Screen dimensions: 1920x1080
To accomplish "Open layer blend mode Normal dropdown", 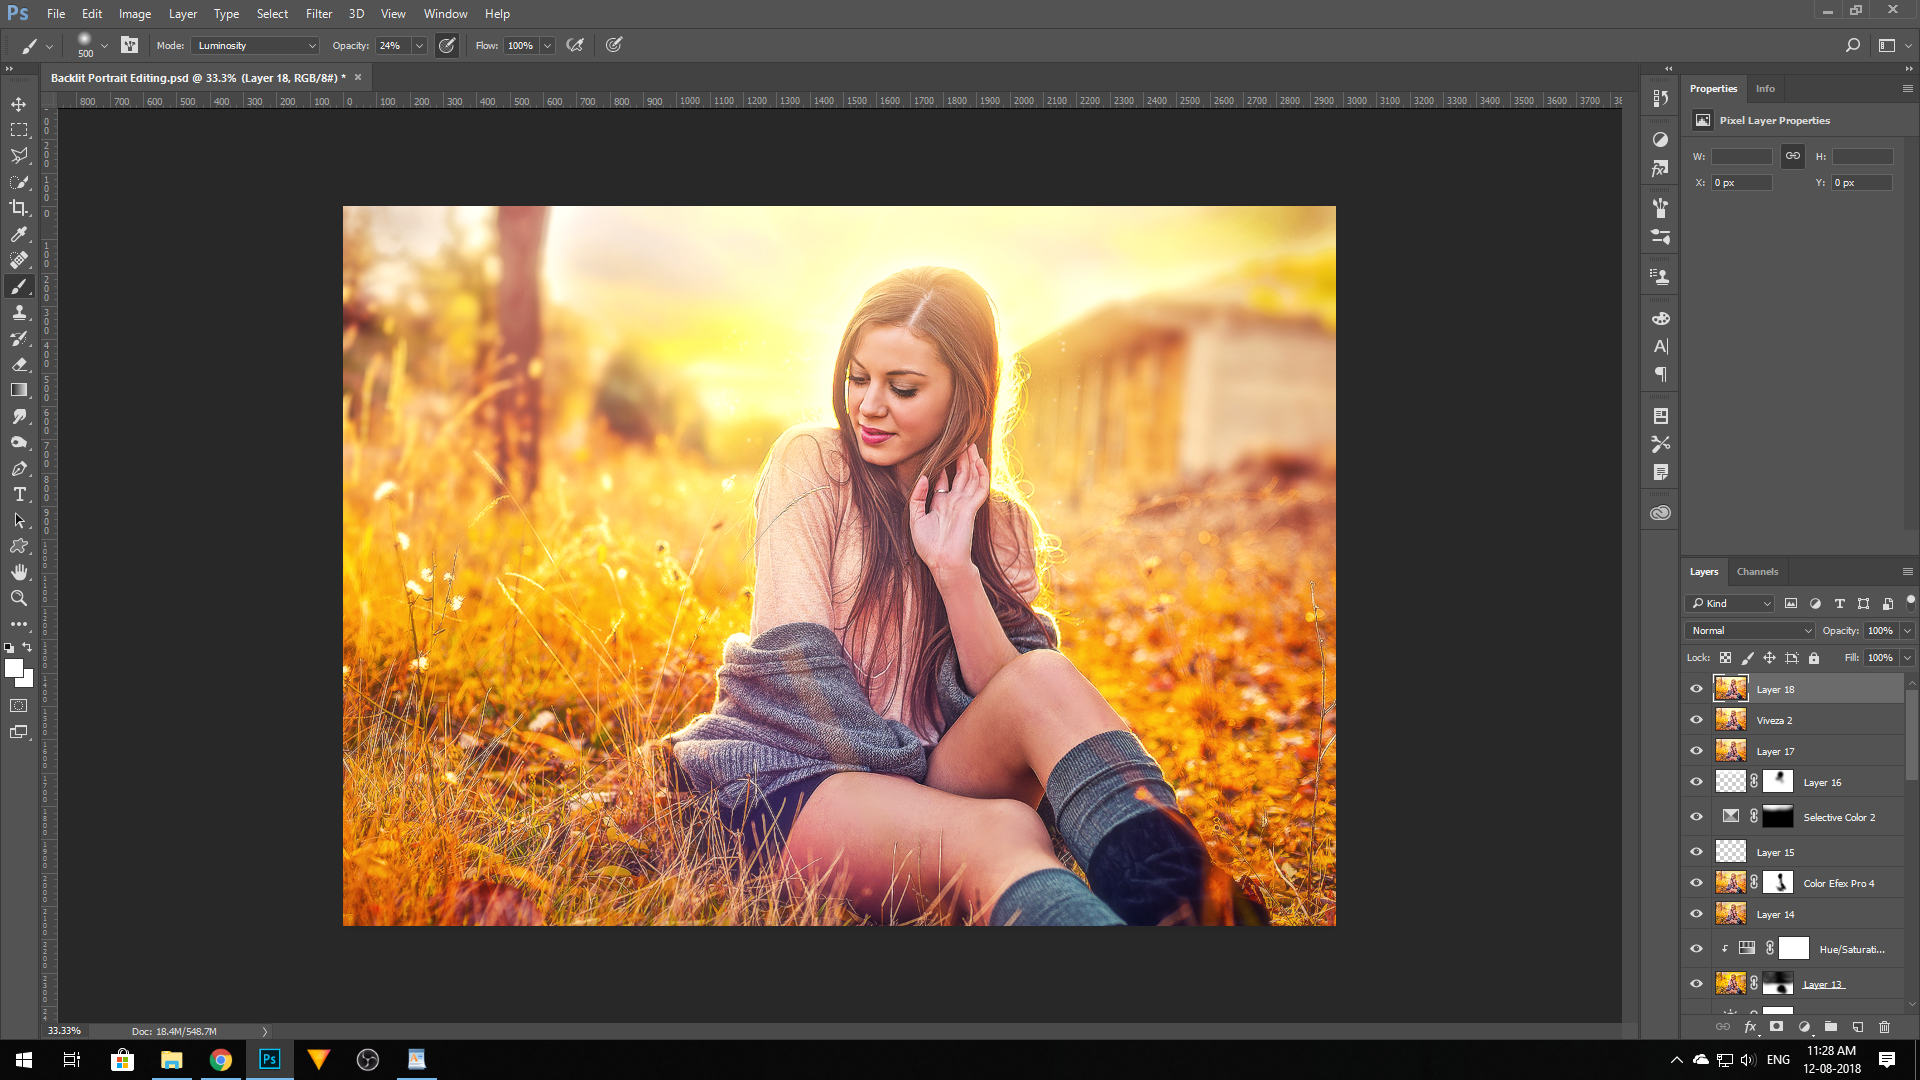I will pos(1750,630).
